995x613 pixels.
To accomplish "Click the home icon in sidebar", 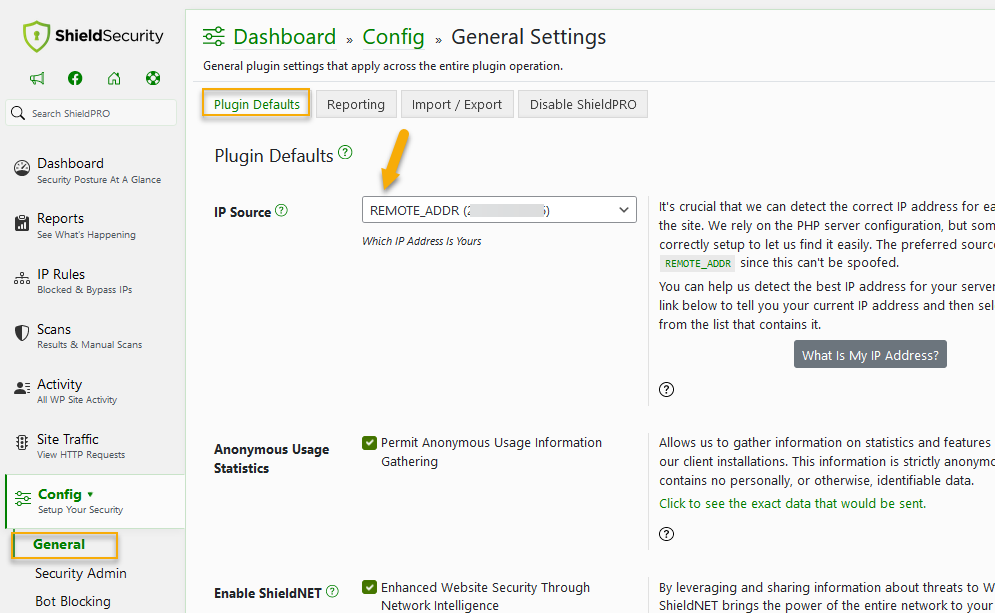I will (114, 78).
